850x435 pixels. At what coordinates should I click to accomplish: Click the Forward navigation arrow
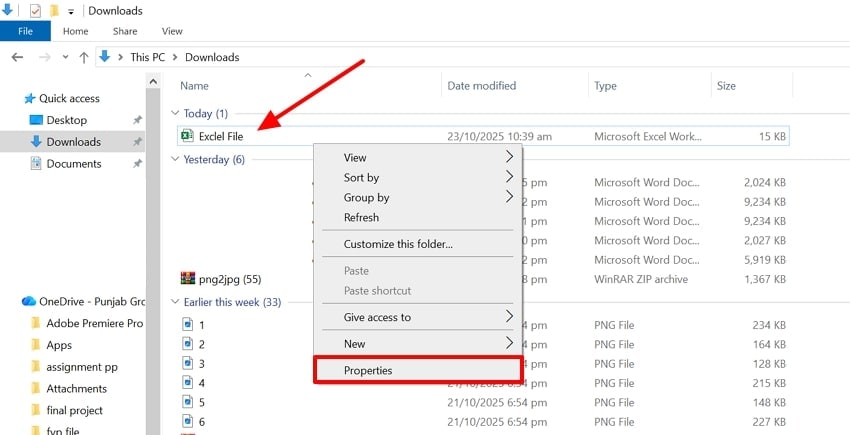44,57
